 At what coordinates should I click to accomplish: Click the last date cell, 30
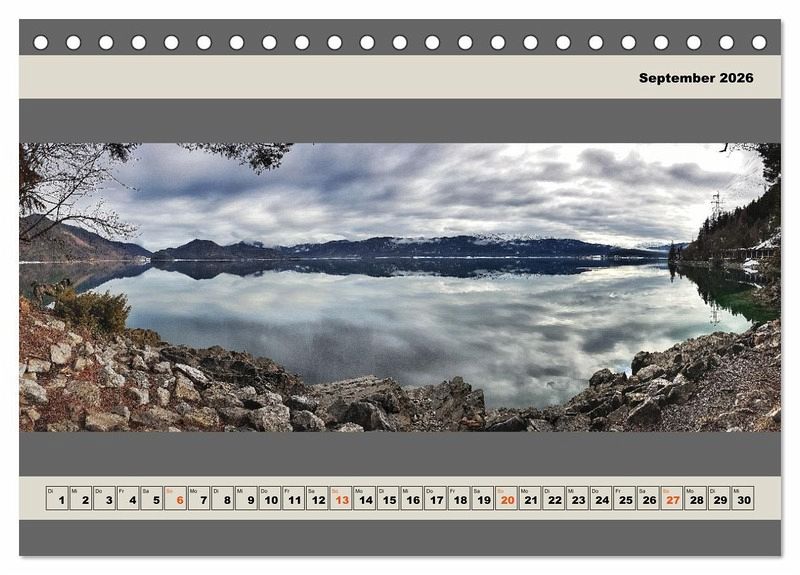coord(742,498)
